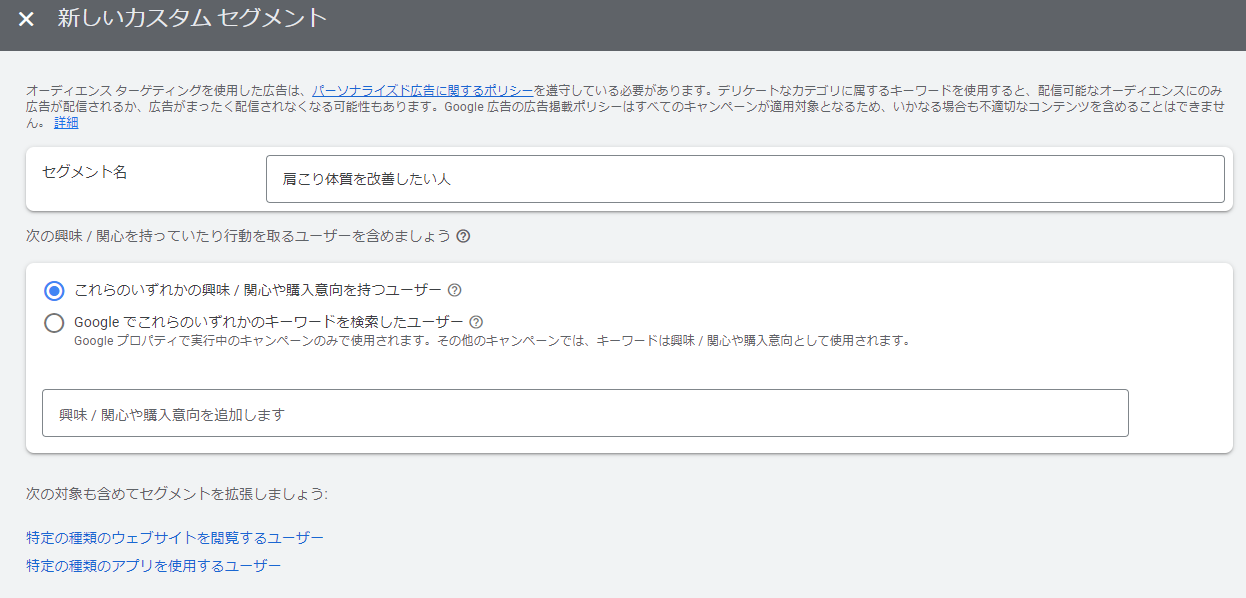Close the new custom segment dialog
This screenshot has height=598, width=1246.
coord(26,19)
